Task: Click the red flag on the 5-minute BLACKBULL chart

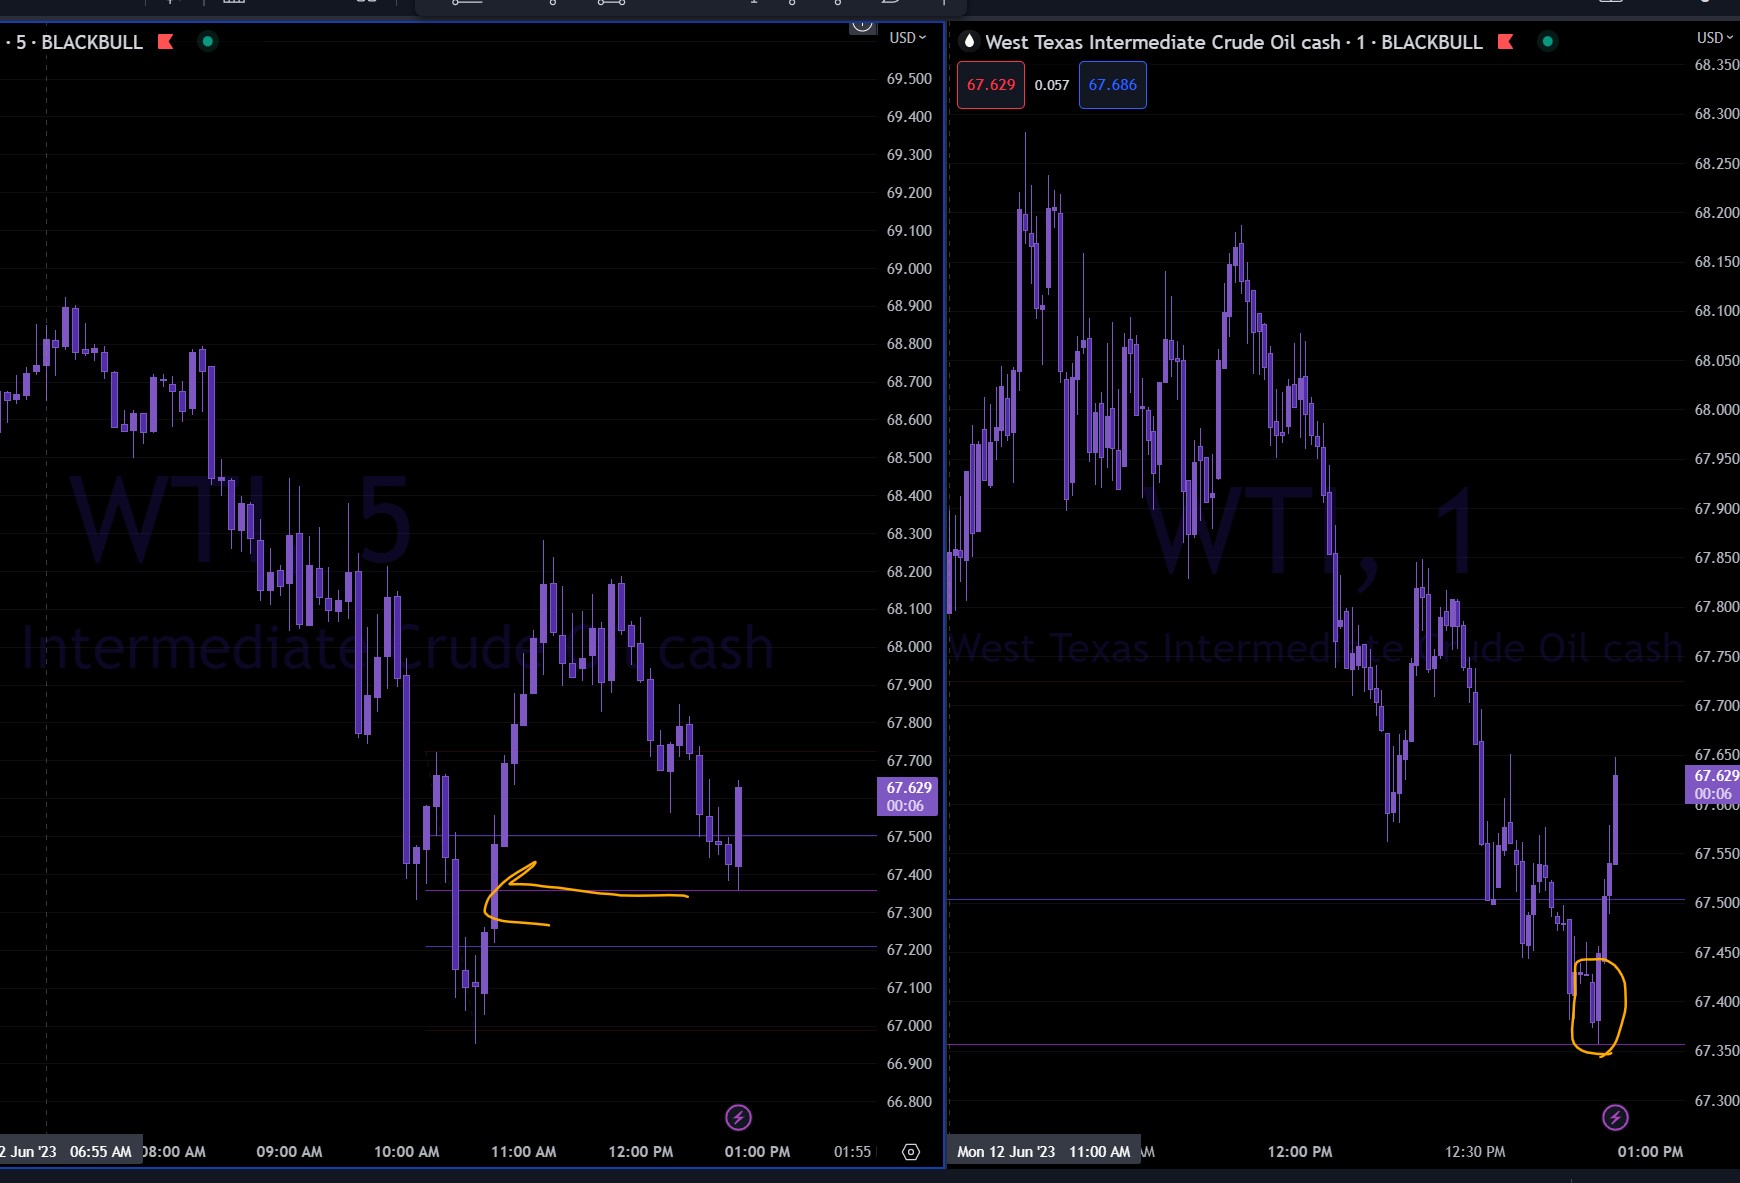Action: tap(166, 42)
